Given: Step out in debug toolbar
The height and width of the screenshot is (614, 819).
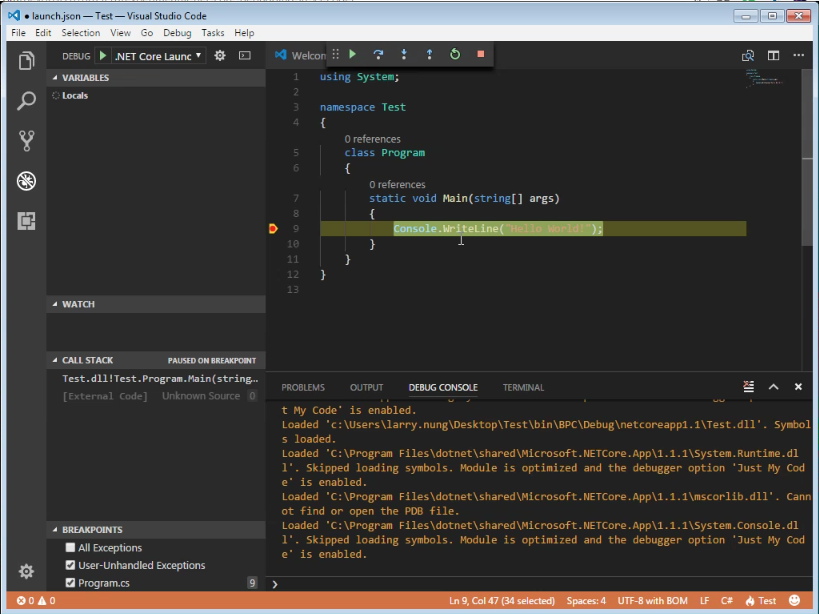Looking at the screenshot, I should [429, 54].
